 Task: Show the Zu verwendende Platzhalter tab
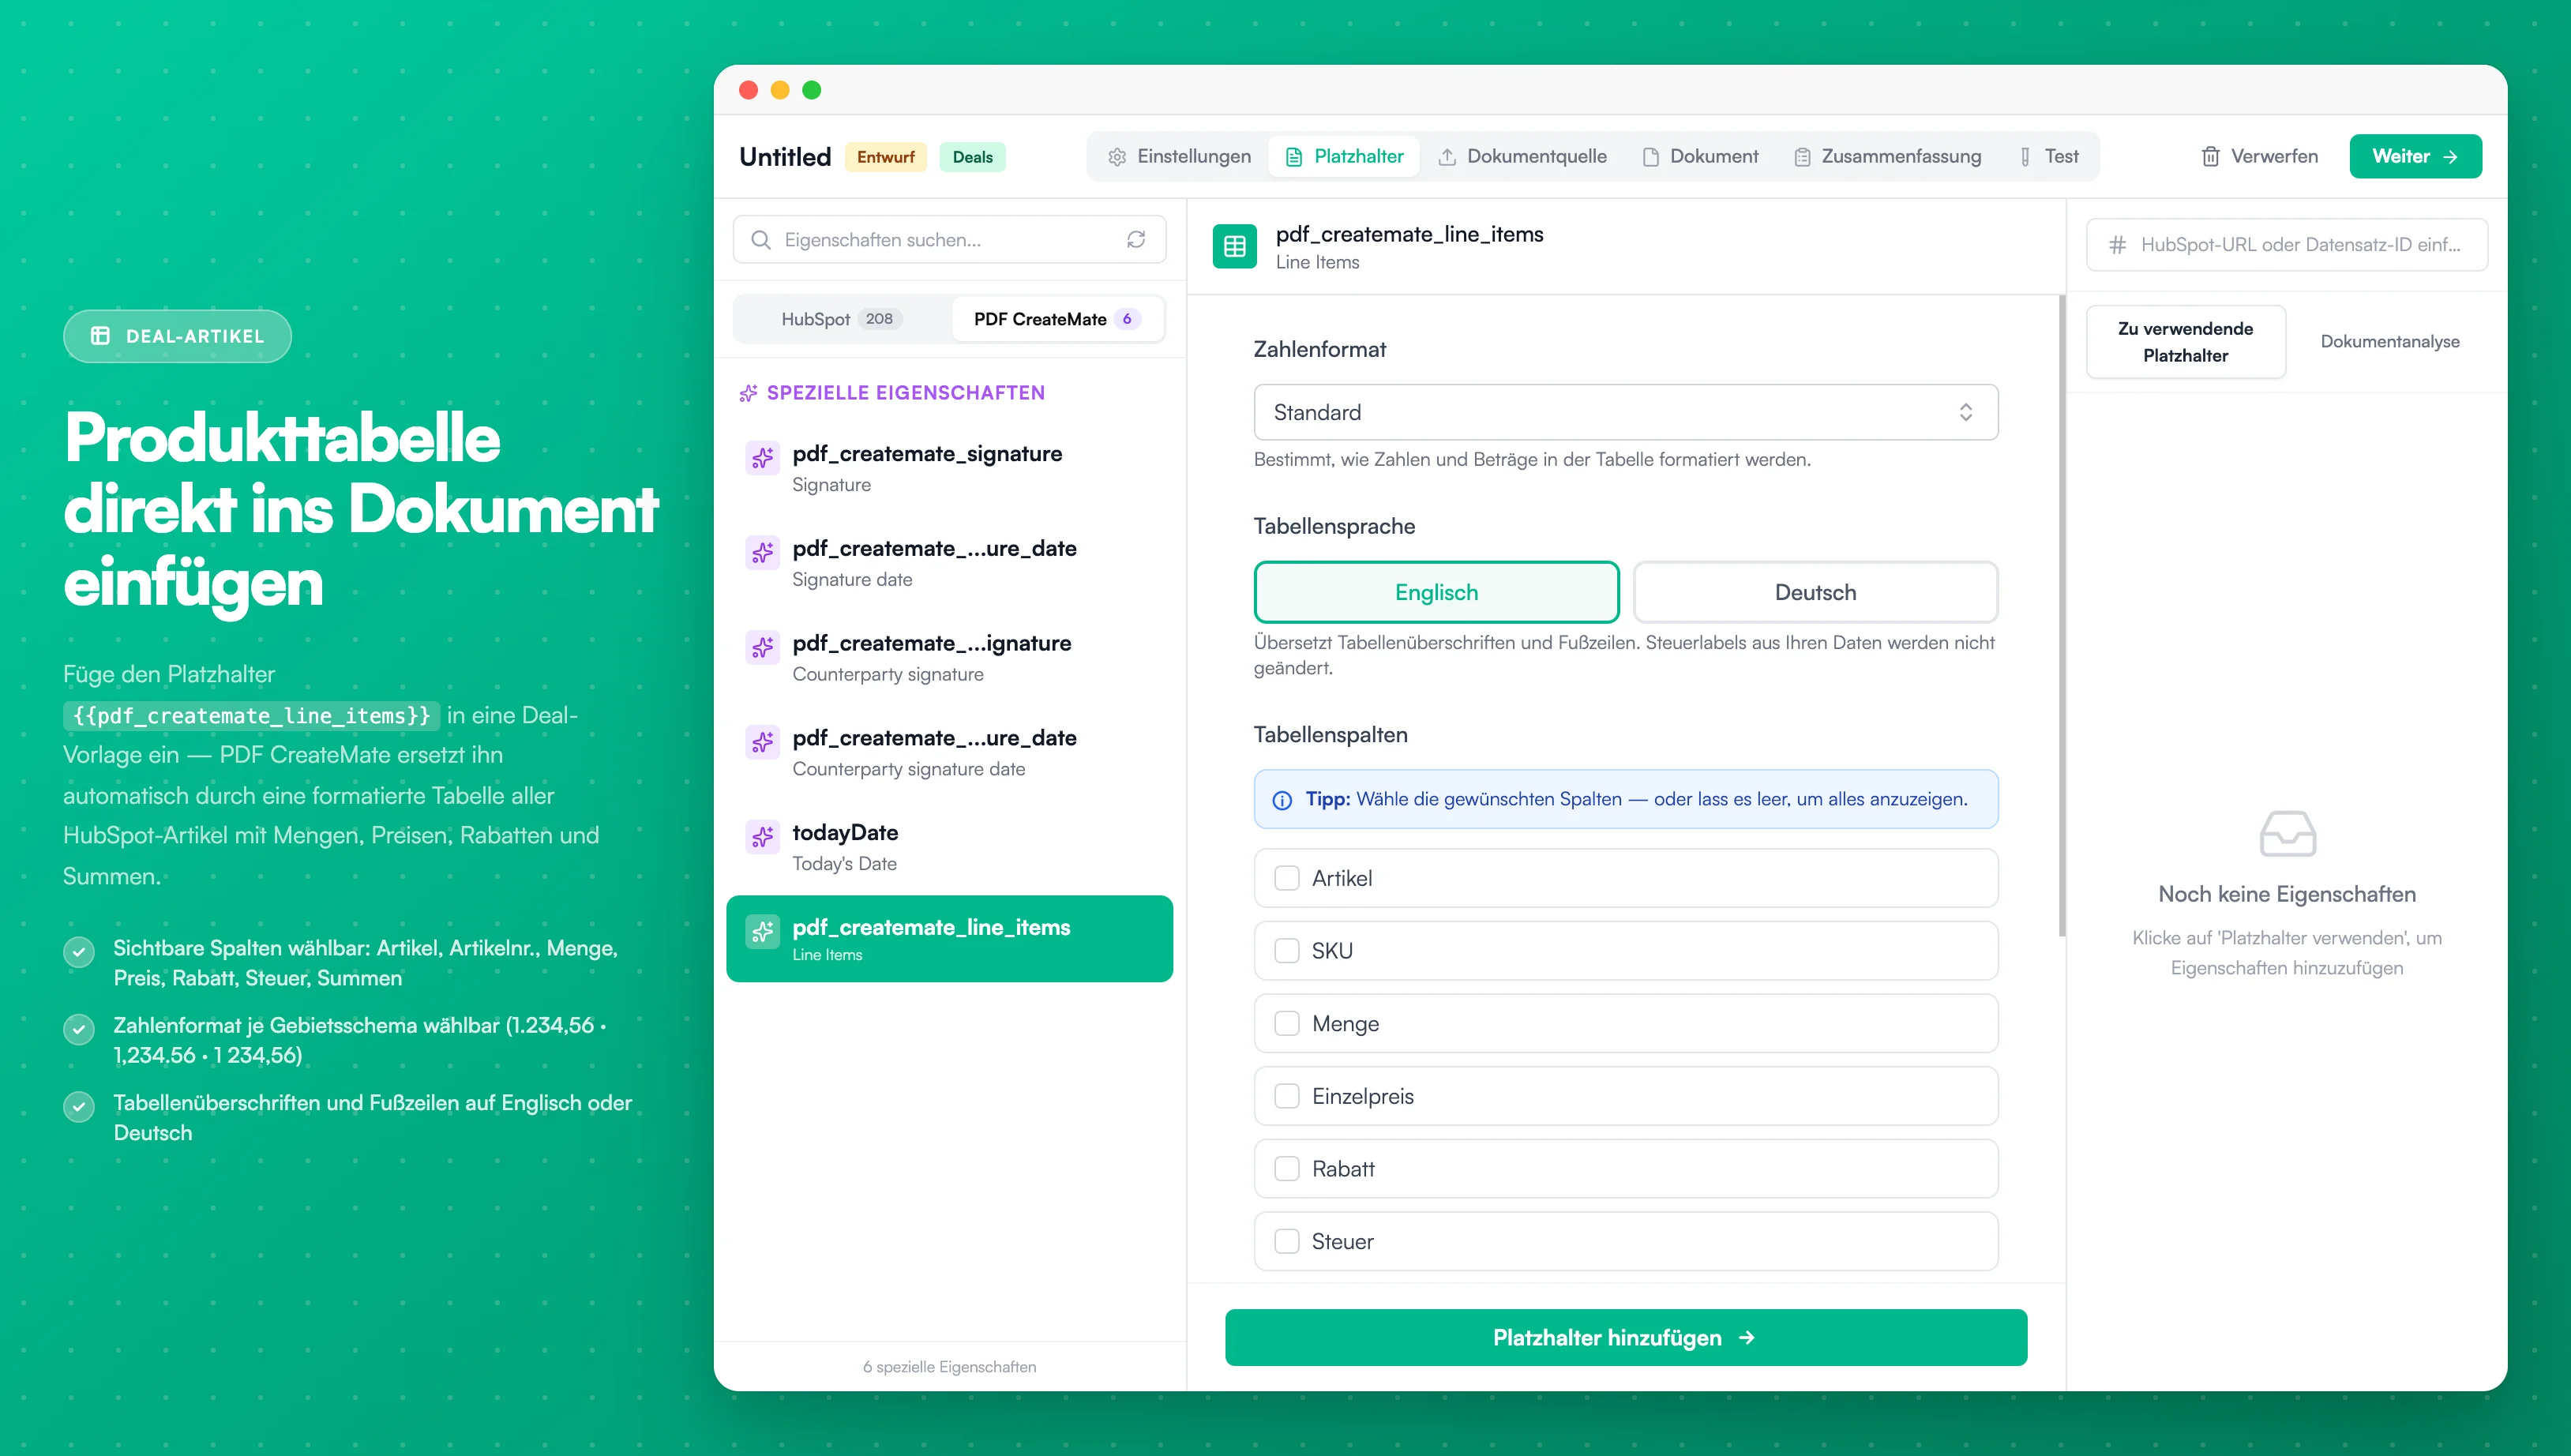(2186, 342)
